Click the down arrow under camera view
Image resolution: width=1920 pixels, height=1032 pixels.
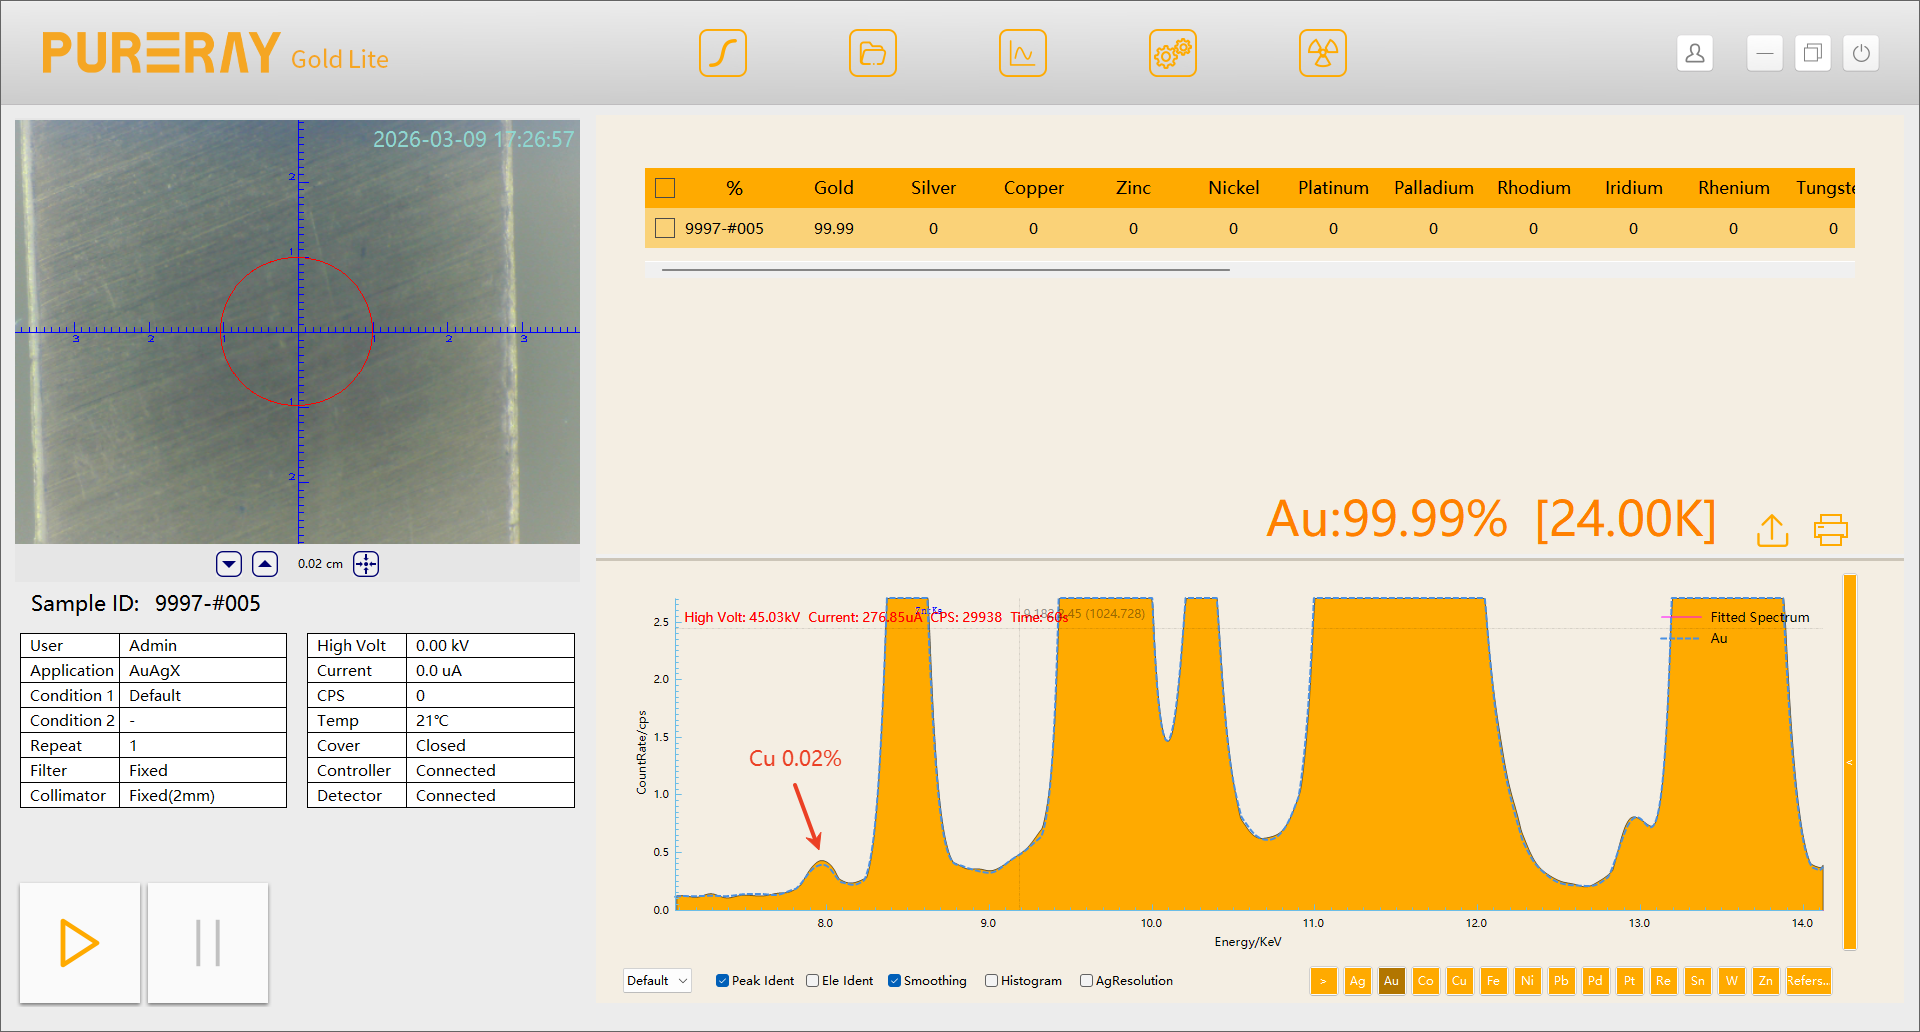coord(229,564)
